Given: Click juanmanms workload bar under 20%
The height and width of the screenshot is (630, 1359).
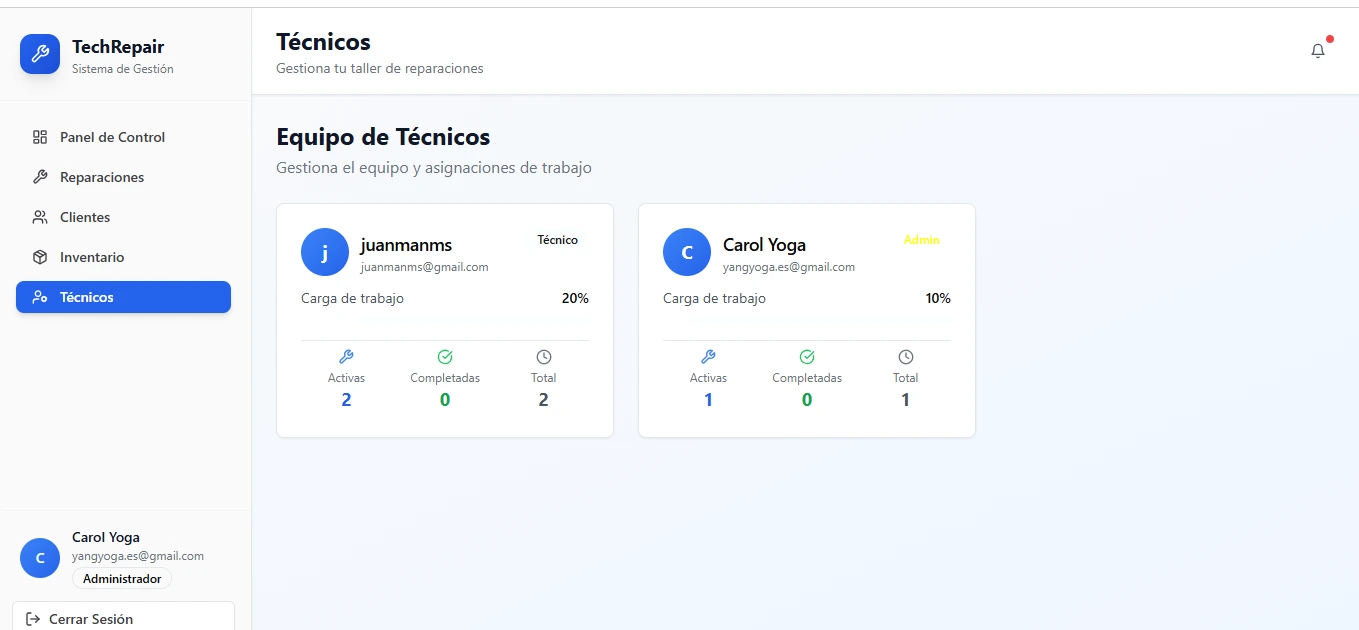Looking at the screenshot, I should tap(445, 319).
